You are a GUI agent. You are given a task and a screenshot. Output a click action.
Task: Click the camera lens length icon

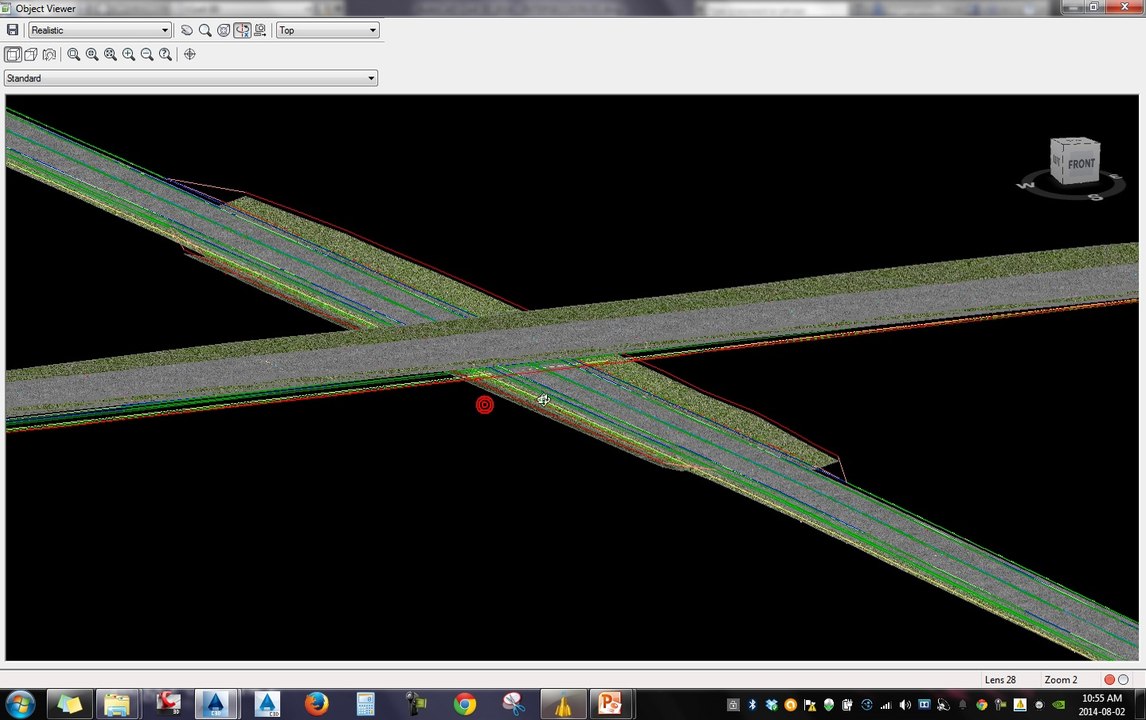49,54
